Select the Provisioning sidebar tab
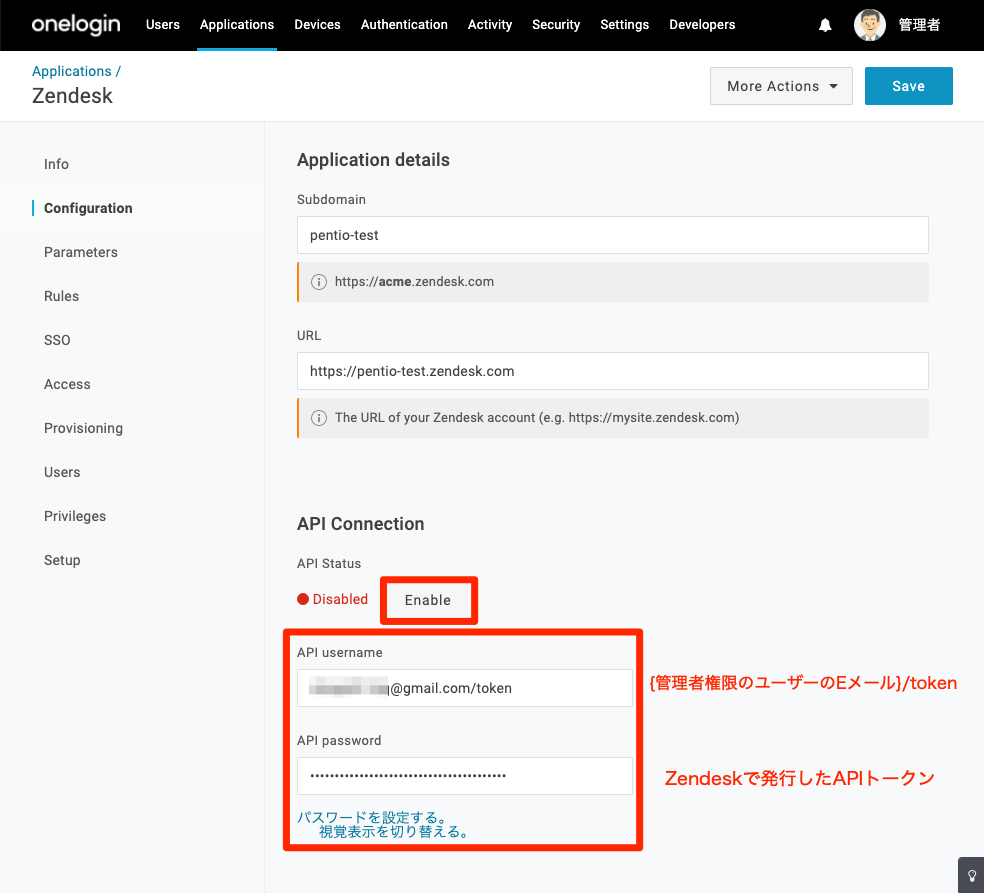984x893 pixels. (x=83, y=428)
